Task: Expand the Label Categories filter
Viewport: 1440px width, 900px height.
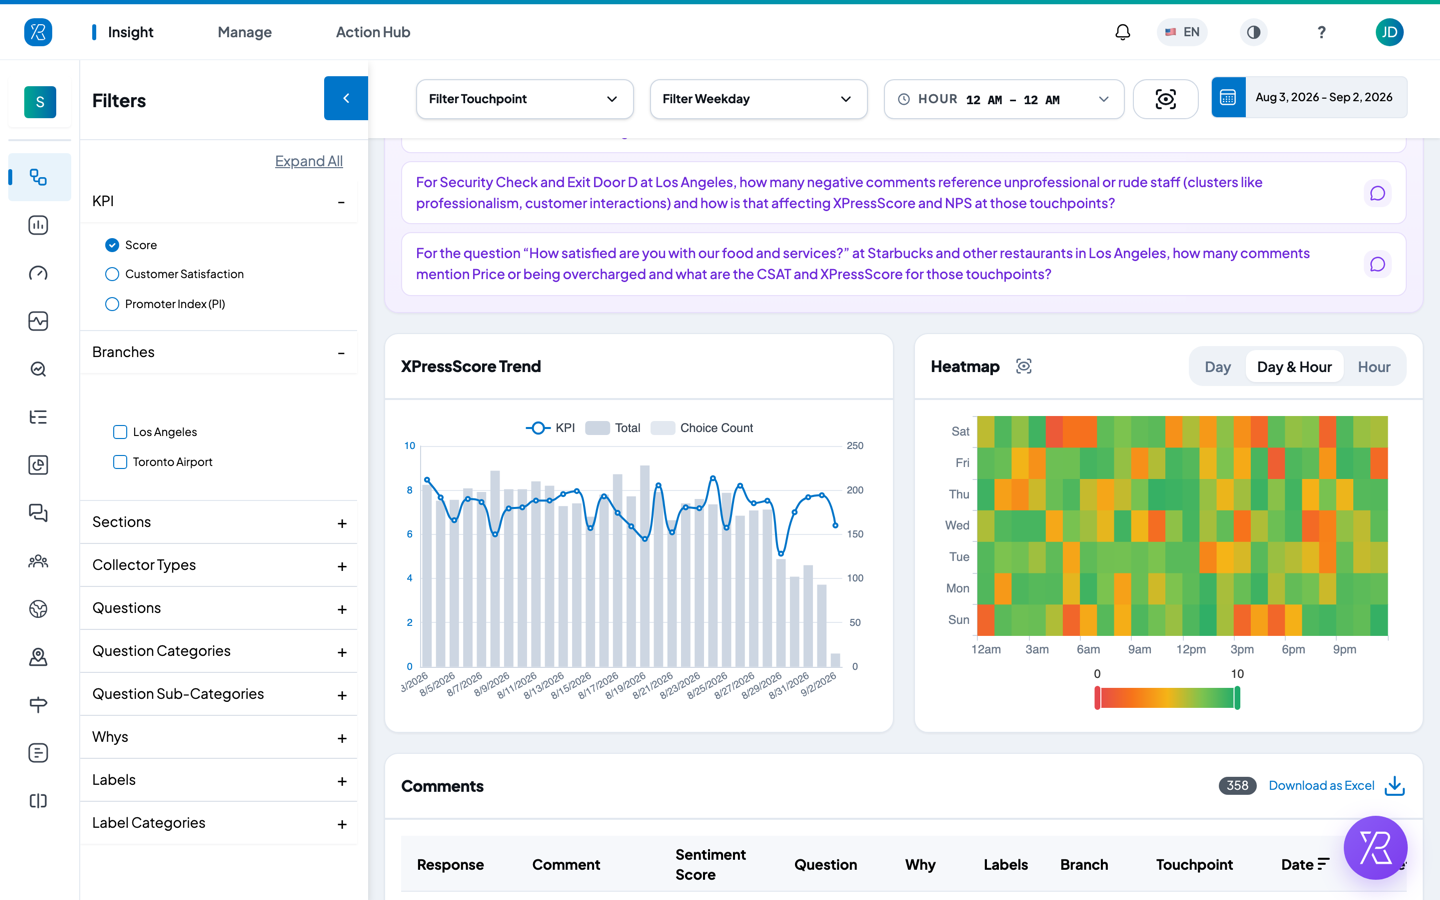Action: coord(342,824)
